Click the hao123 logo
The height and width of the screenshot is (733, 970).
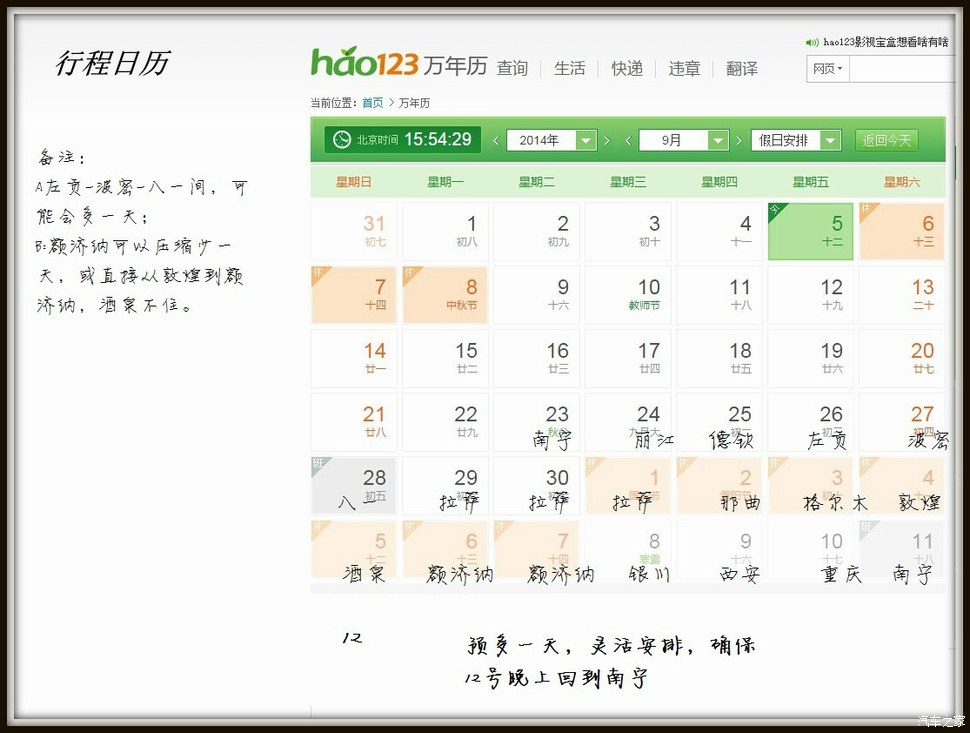pyautogui.click(x=364, y=63)
